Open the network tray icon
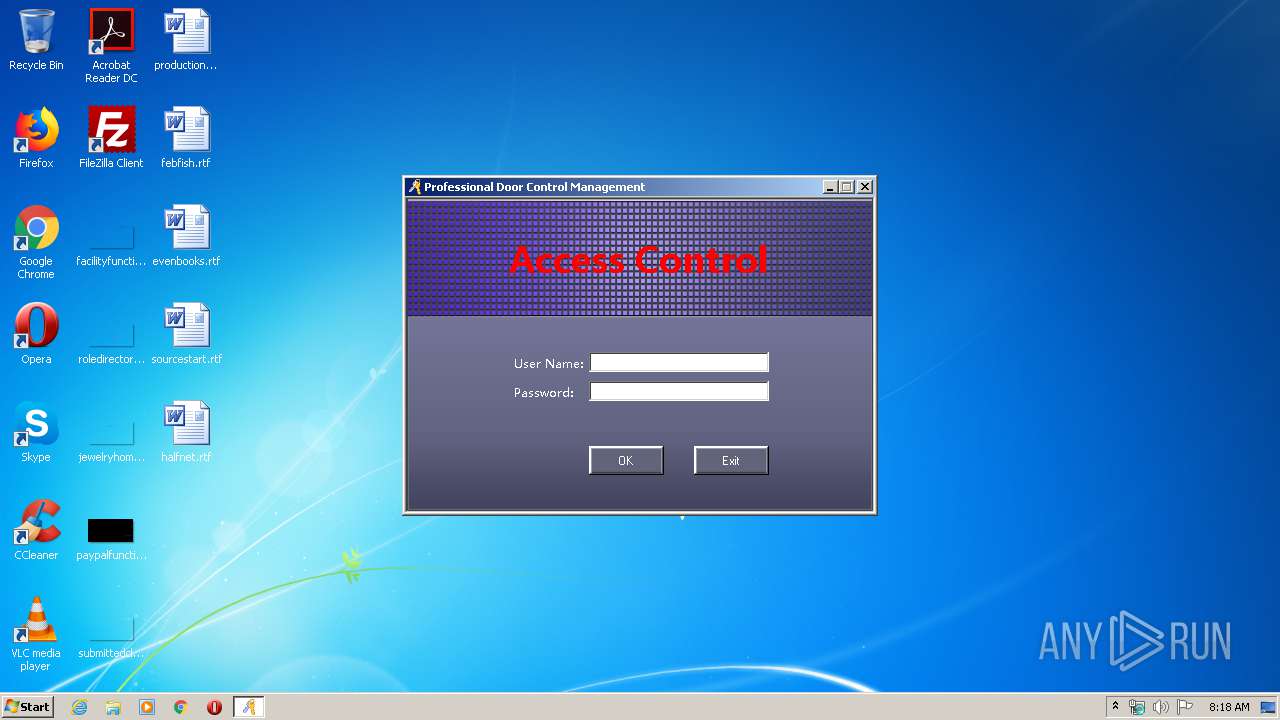The image size is (1280, 720). (x=1137, y=707)
